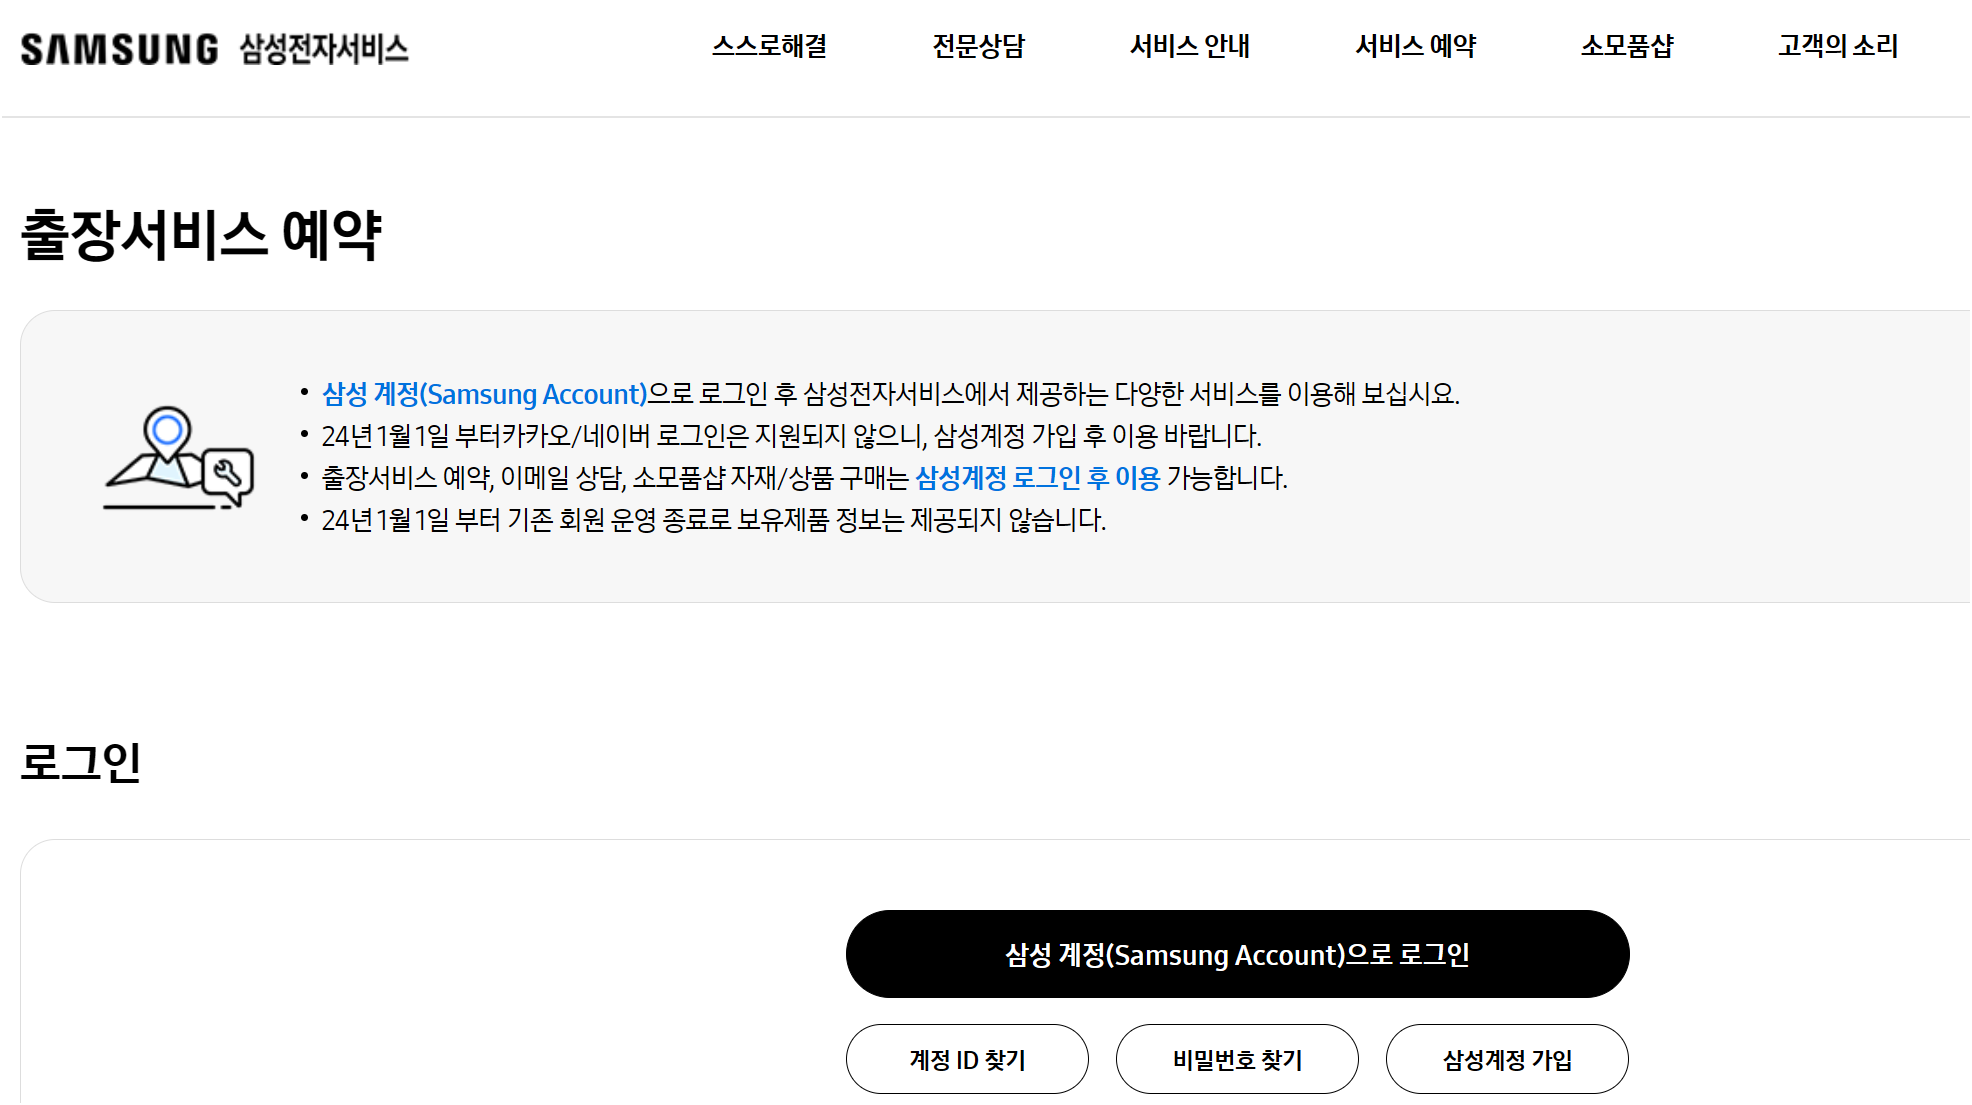Click the 삼성계정 가입 button
Screen dimensions: 1972x1105
tap(1507, 1059)
